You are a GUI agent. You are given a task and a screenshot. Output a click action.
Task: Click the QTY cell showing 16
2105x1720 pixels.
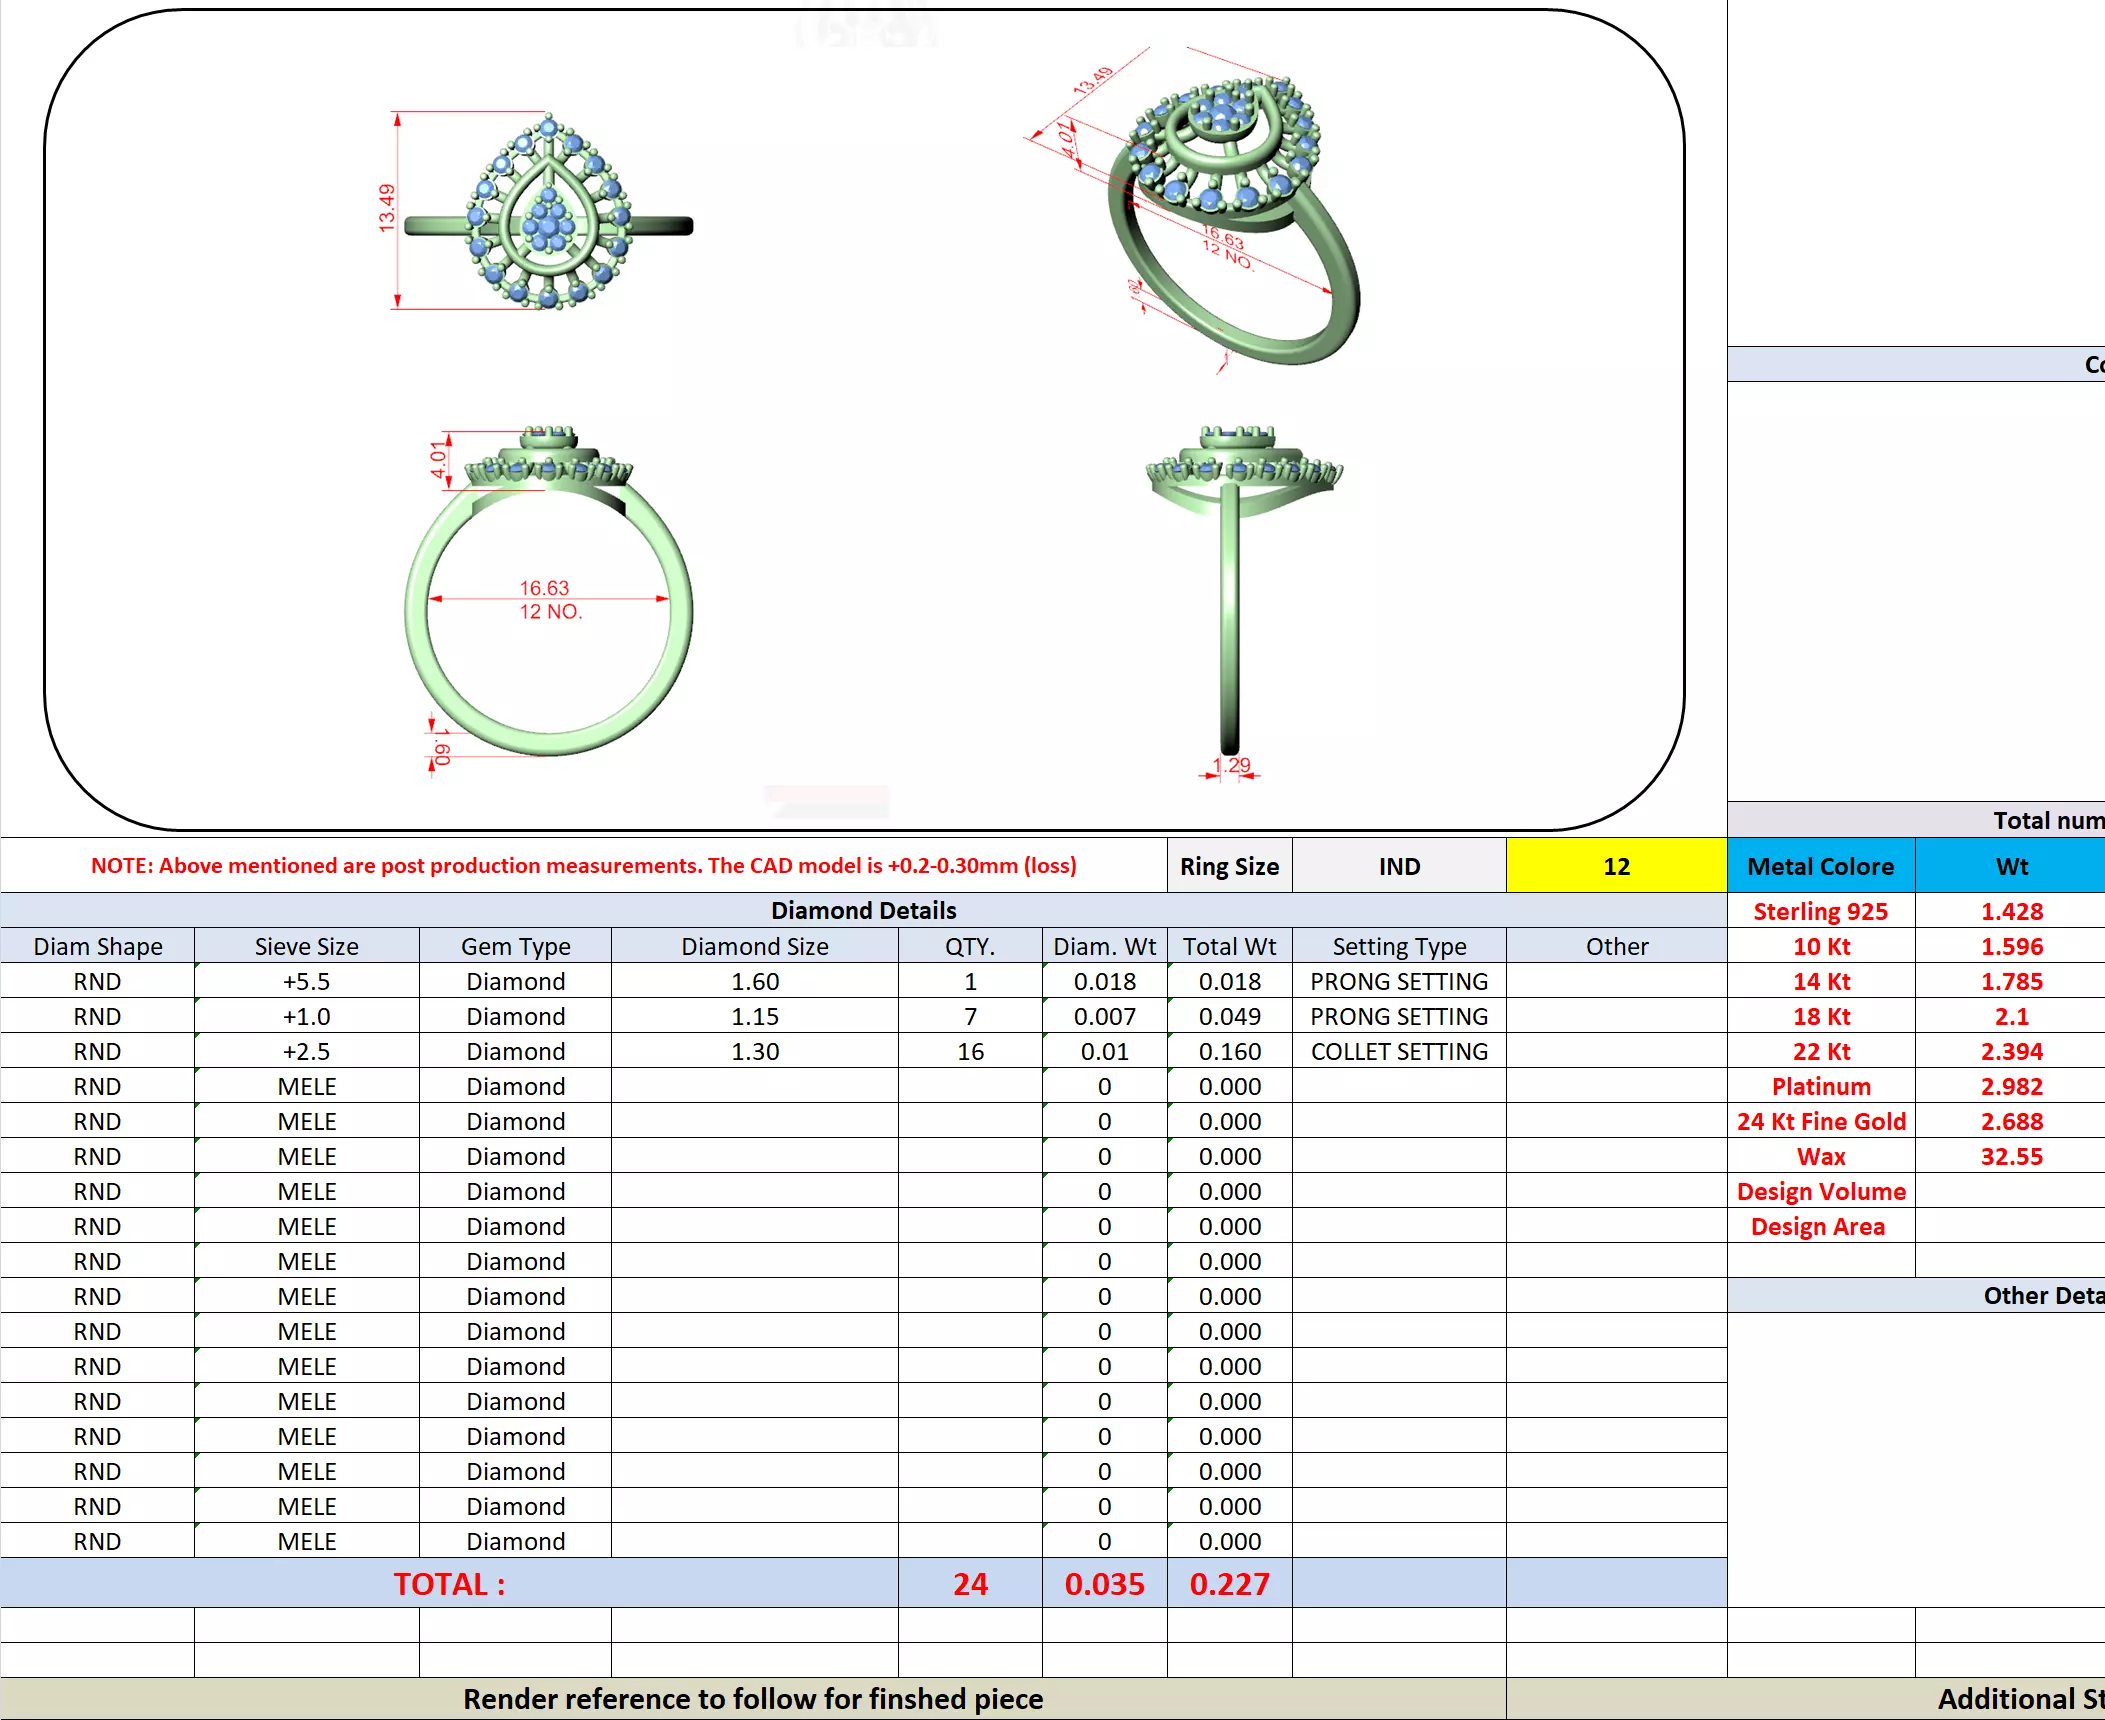969,1051
